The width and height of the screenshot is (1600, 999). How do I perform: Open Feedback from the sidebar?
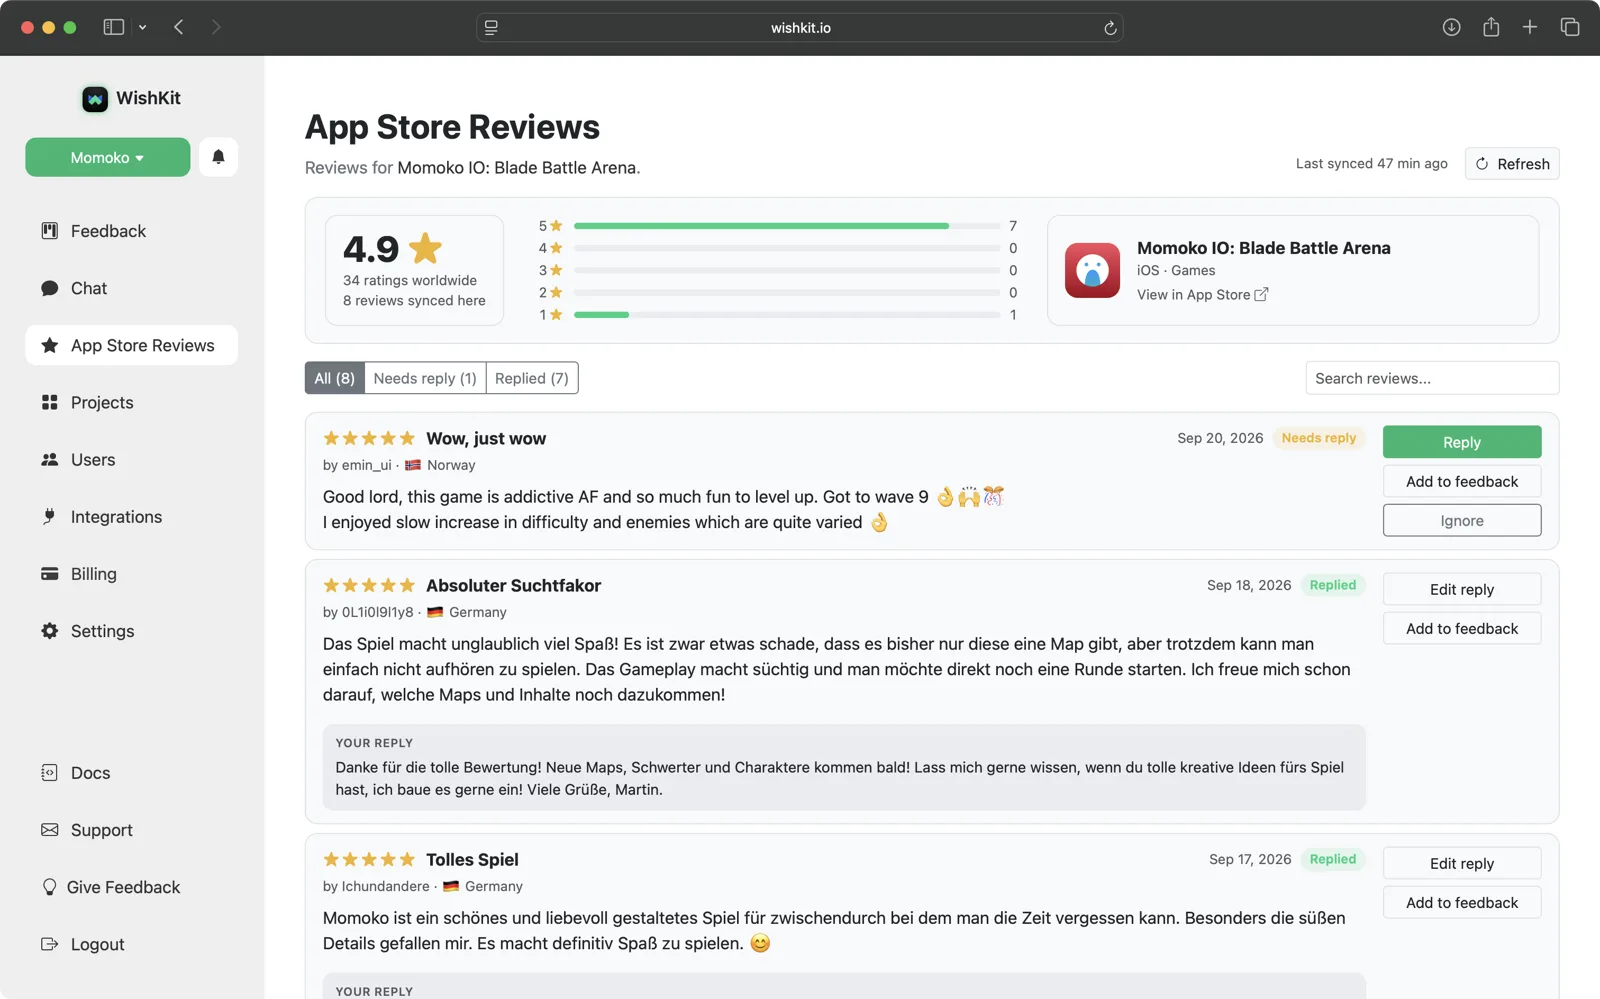[x=132, y=231]
